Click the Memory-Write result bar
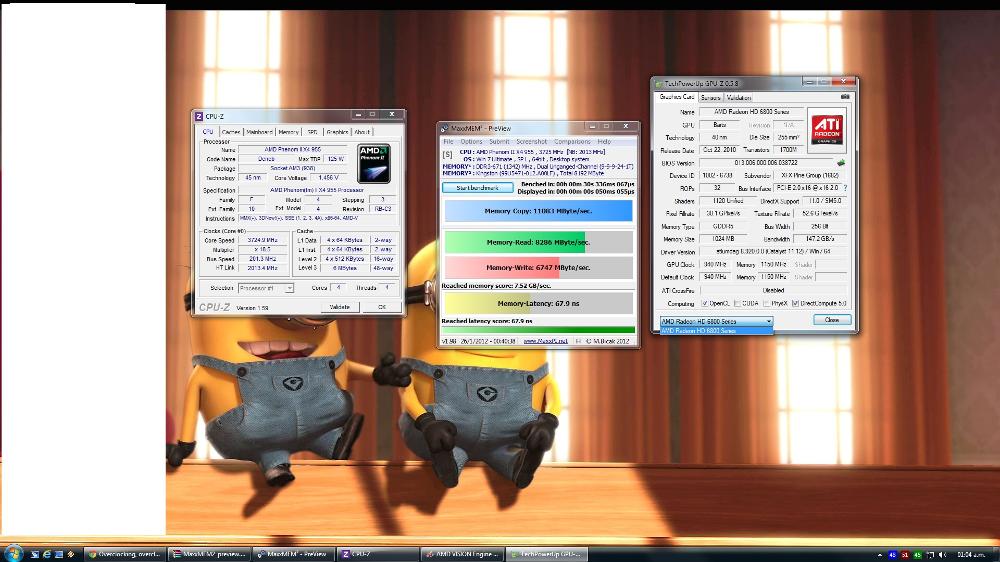1000x562 pixels. 538,268
